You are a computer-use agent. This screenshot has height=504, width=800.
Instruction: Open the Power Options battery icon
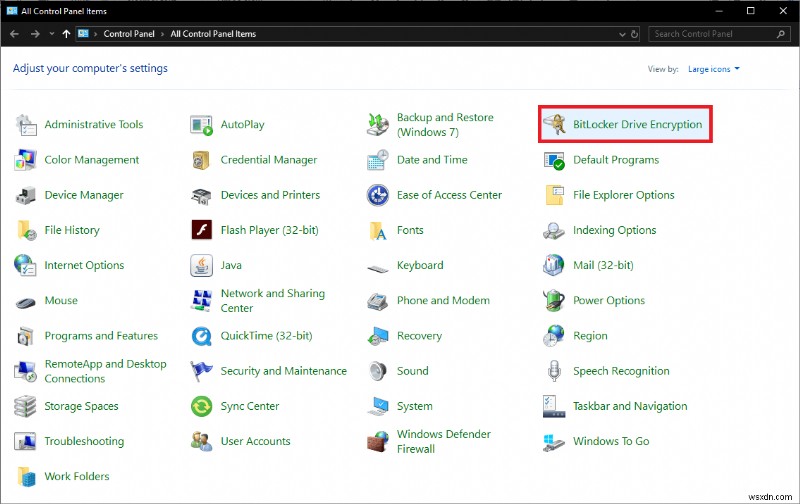pos(554,300)
